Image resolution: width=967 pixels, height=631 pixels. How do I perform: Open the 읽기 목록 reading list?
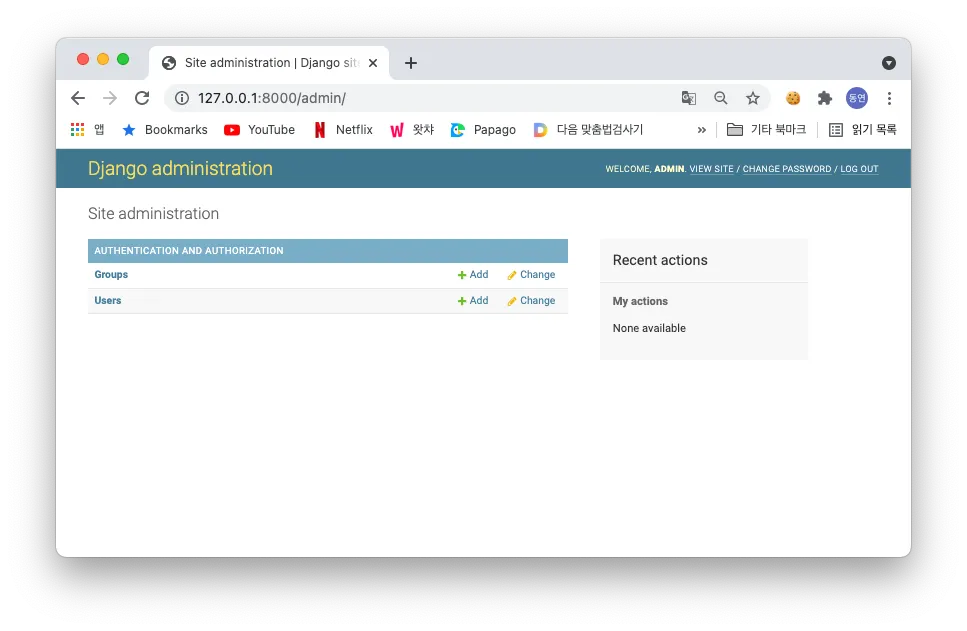pyautogui.click(x=862, y=130)
